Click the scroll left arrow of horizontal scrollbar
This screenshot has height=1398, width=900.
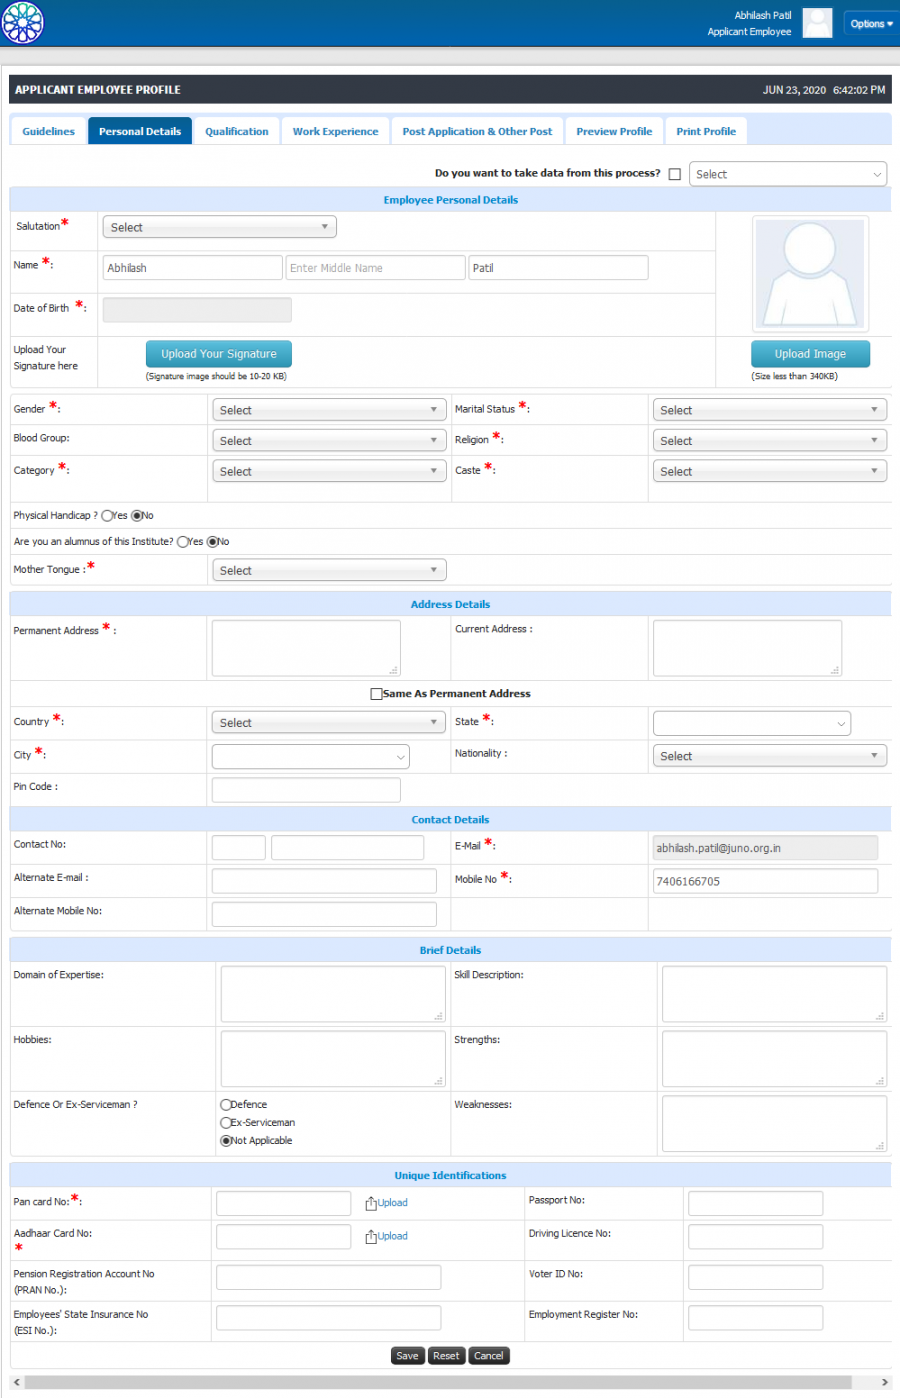click(x=16, y=1382)
